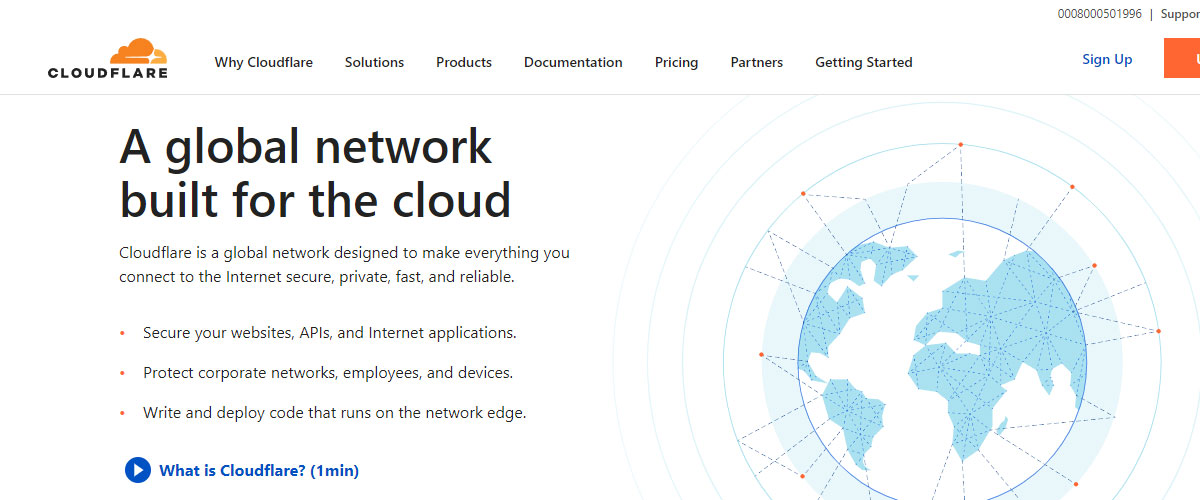Open the Solutions menu

[x=374, y=62]
